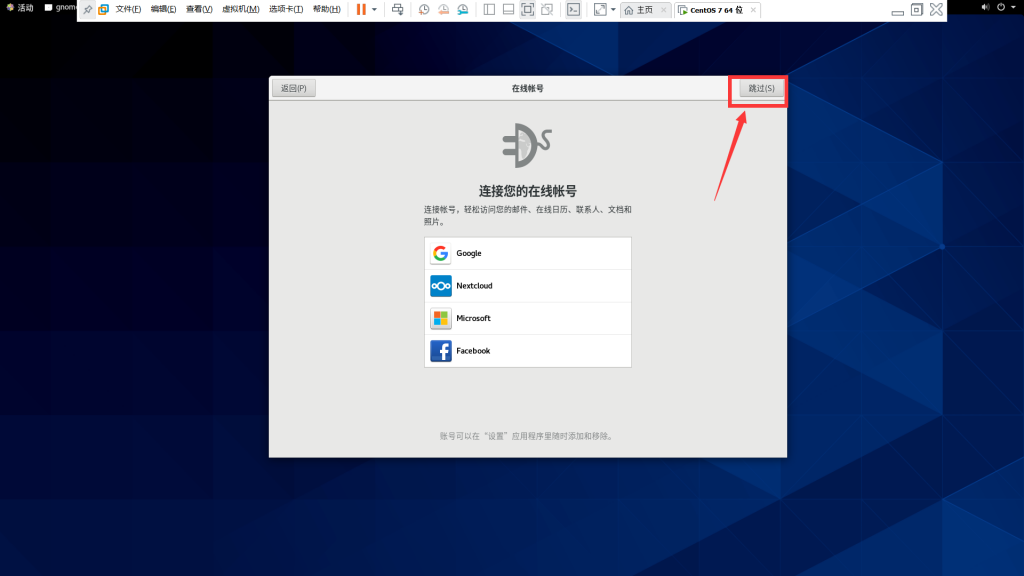Viewport: 1024px width, 576px height.
Task: Expand the power options dropdown arrow
Action: tap(374, 10)
